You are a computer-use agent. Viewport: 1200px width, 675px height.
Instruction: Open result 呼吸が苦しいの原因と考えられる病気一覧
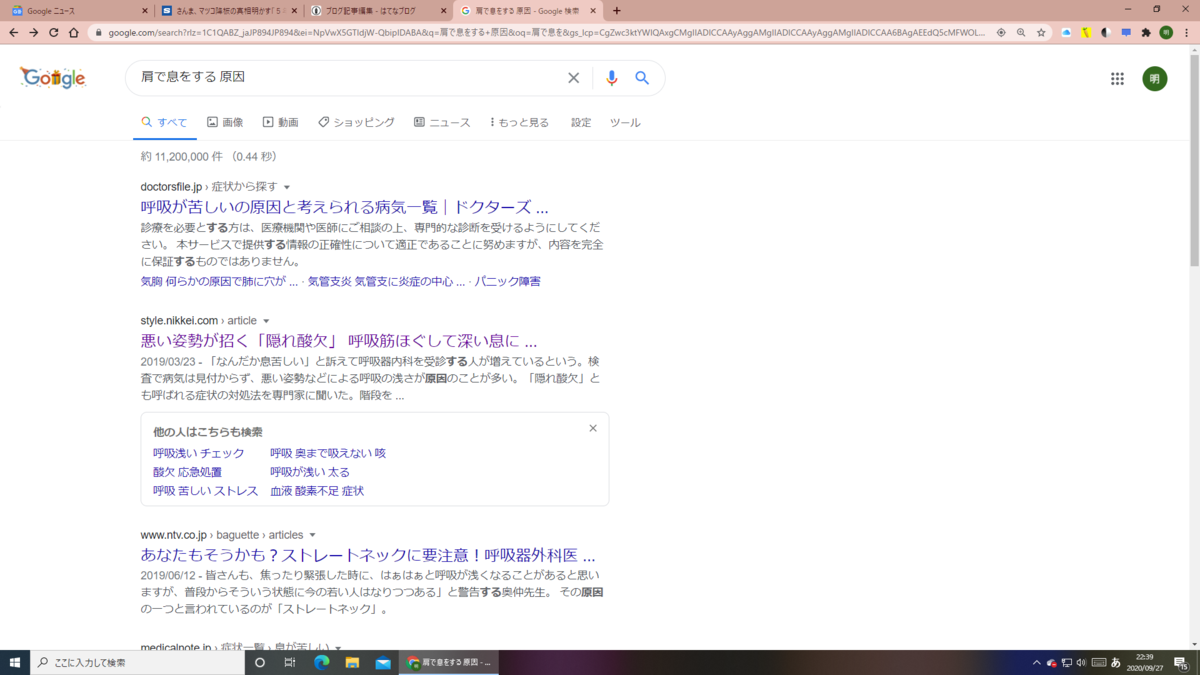[x=345, y=207]
